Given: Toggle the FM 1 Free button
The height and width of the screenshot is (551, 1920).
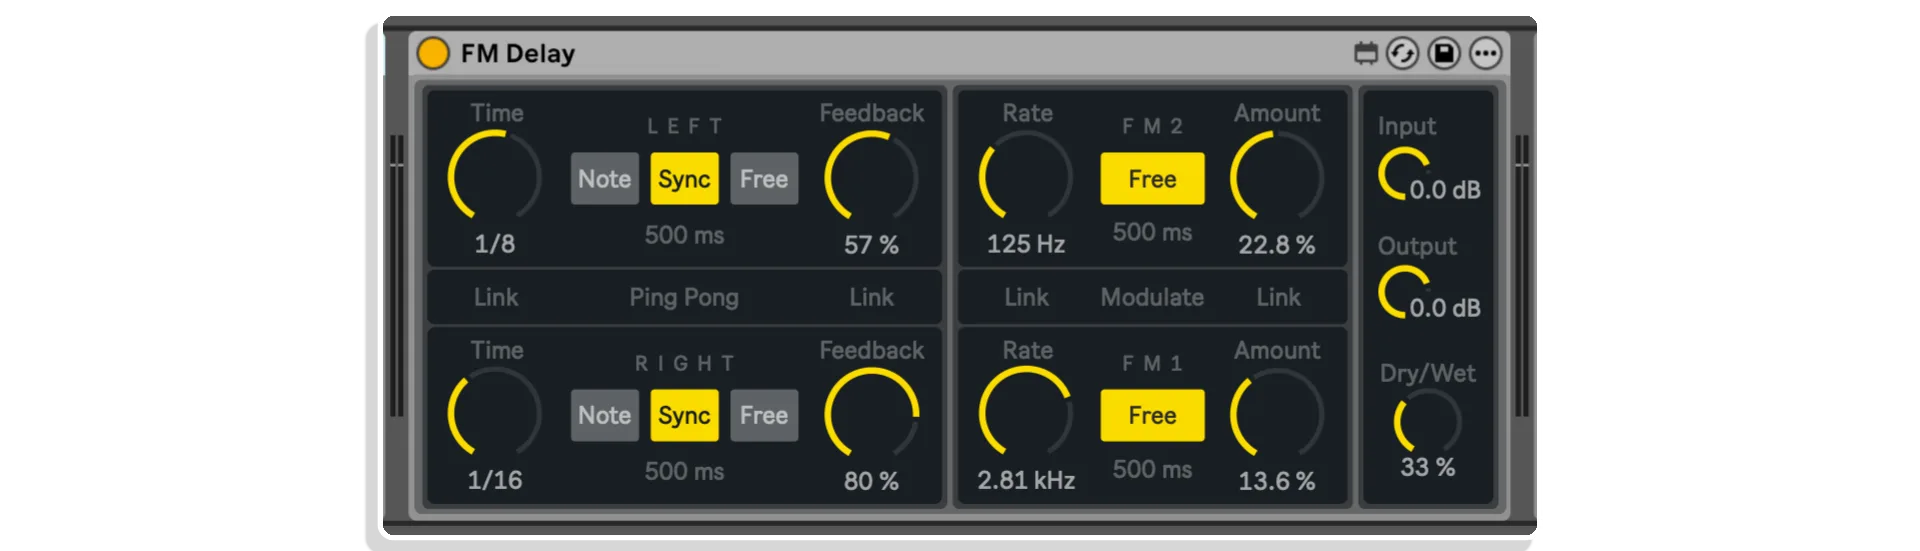Looking at the screenshot, I should pyautogui.click(x=1152, y=415).
